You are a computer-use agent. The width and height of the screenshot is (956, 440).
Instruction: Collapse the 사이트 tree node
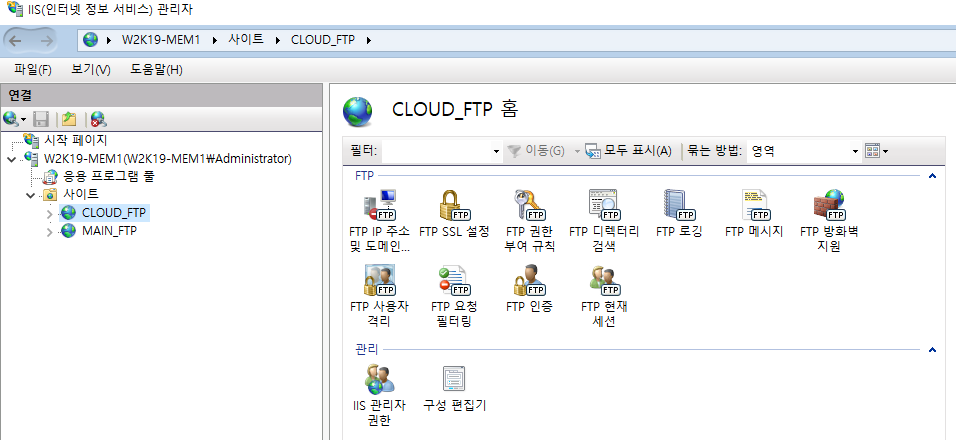tap(30, 195)
